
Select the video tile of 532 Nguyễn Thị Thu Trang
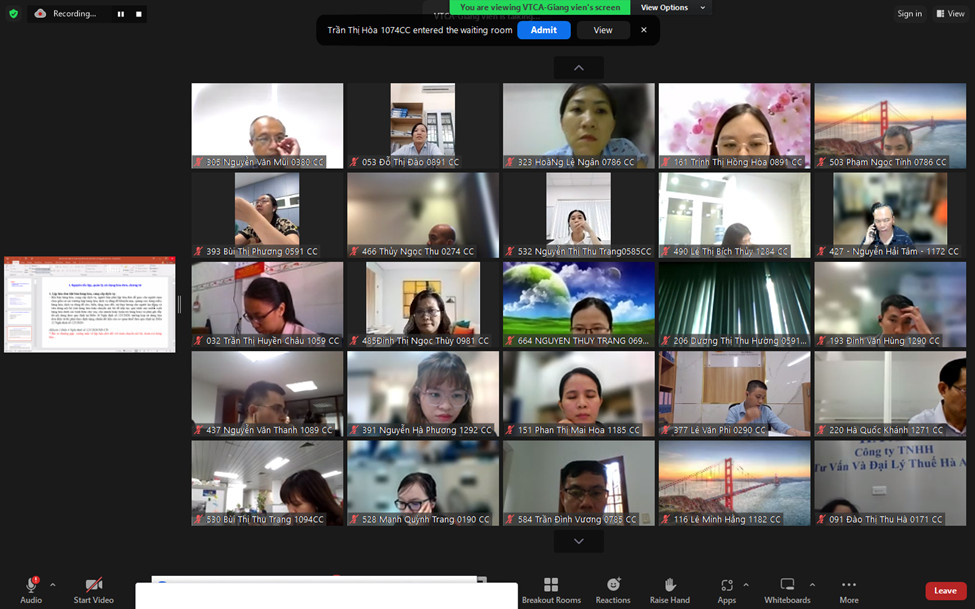coord(579,215)
